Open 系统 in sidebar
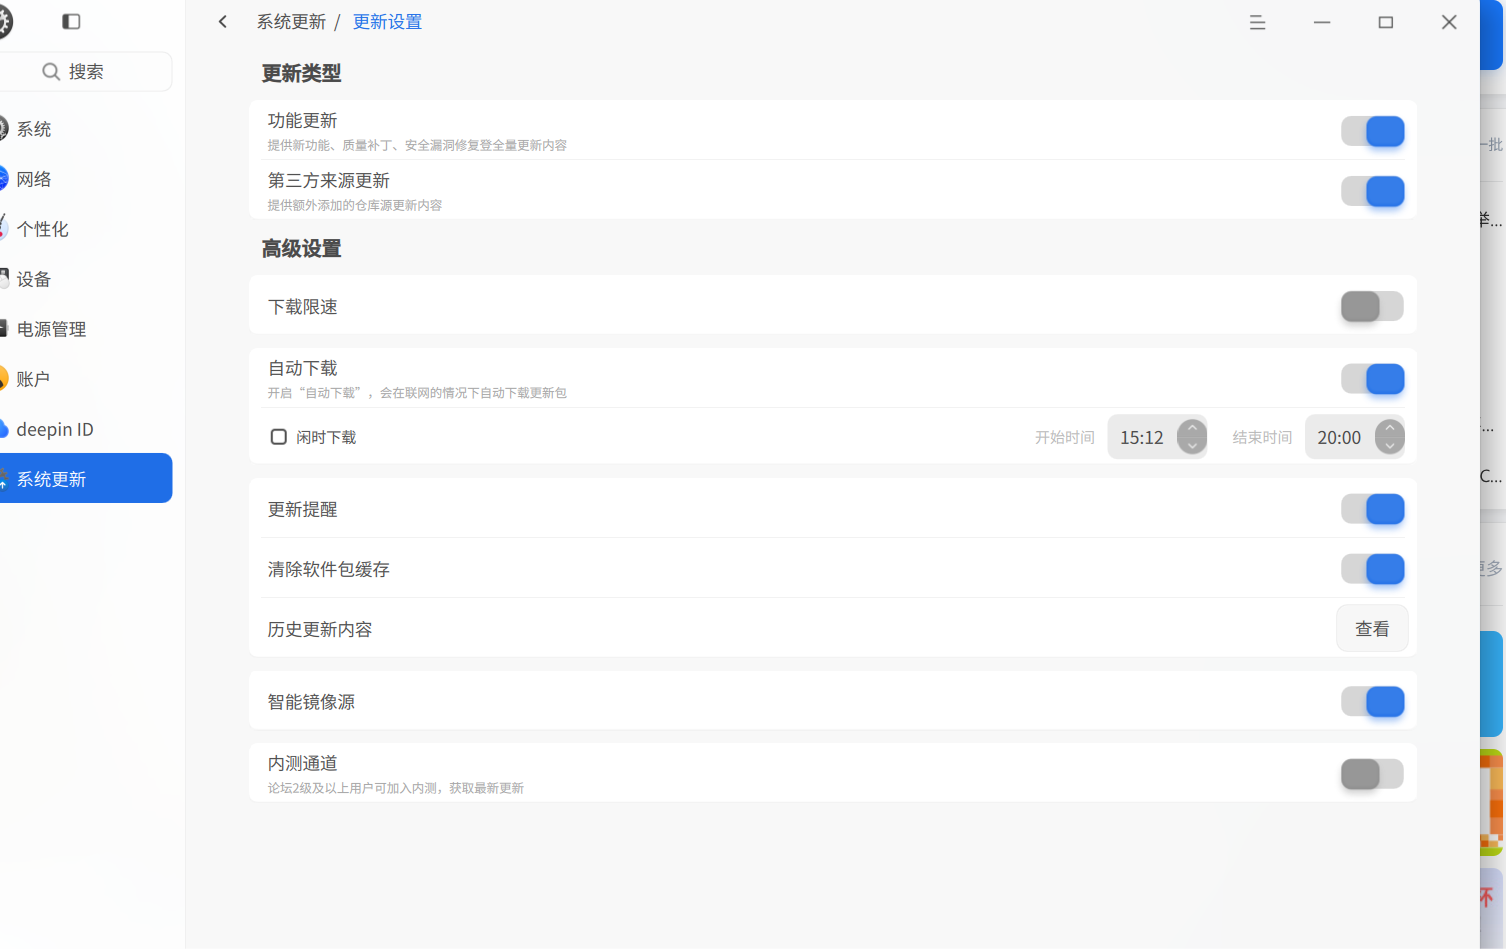 (x=84, y=129)
